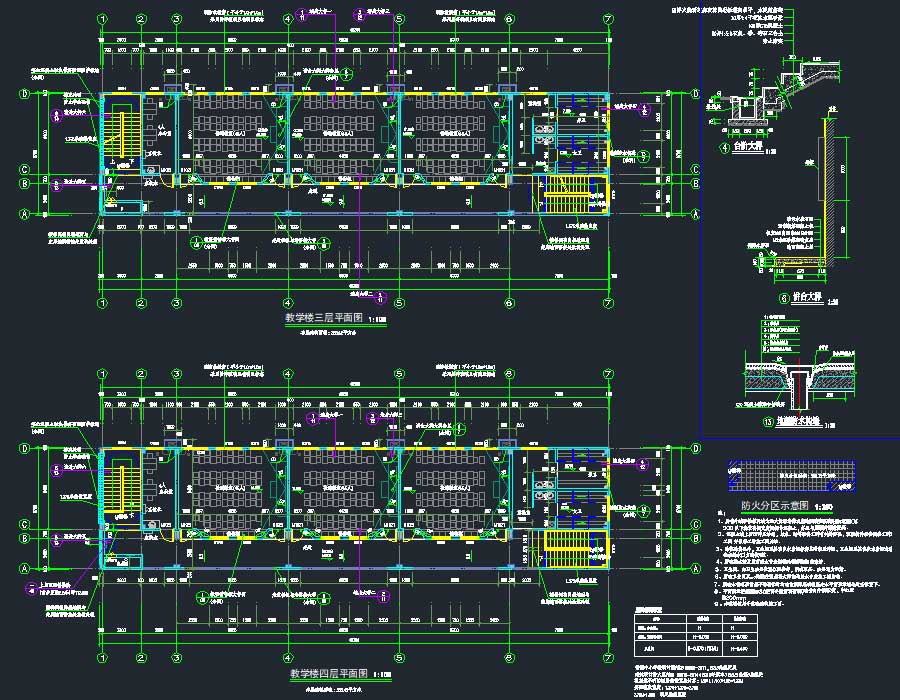Select the left yellow staircase on fourth-floor plan

[x=122, y=488]
